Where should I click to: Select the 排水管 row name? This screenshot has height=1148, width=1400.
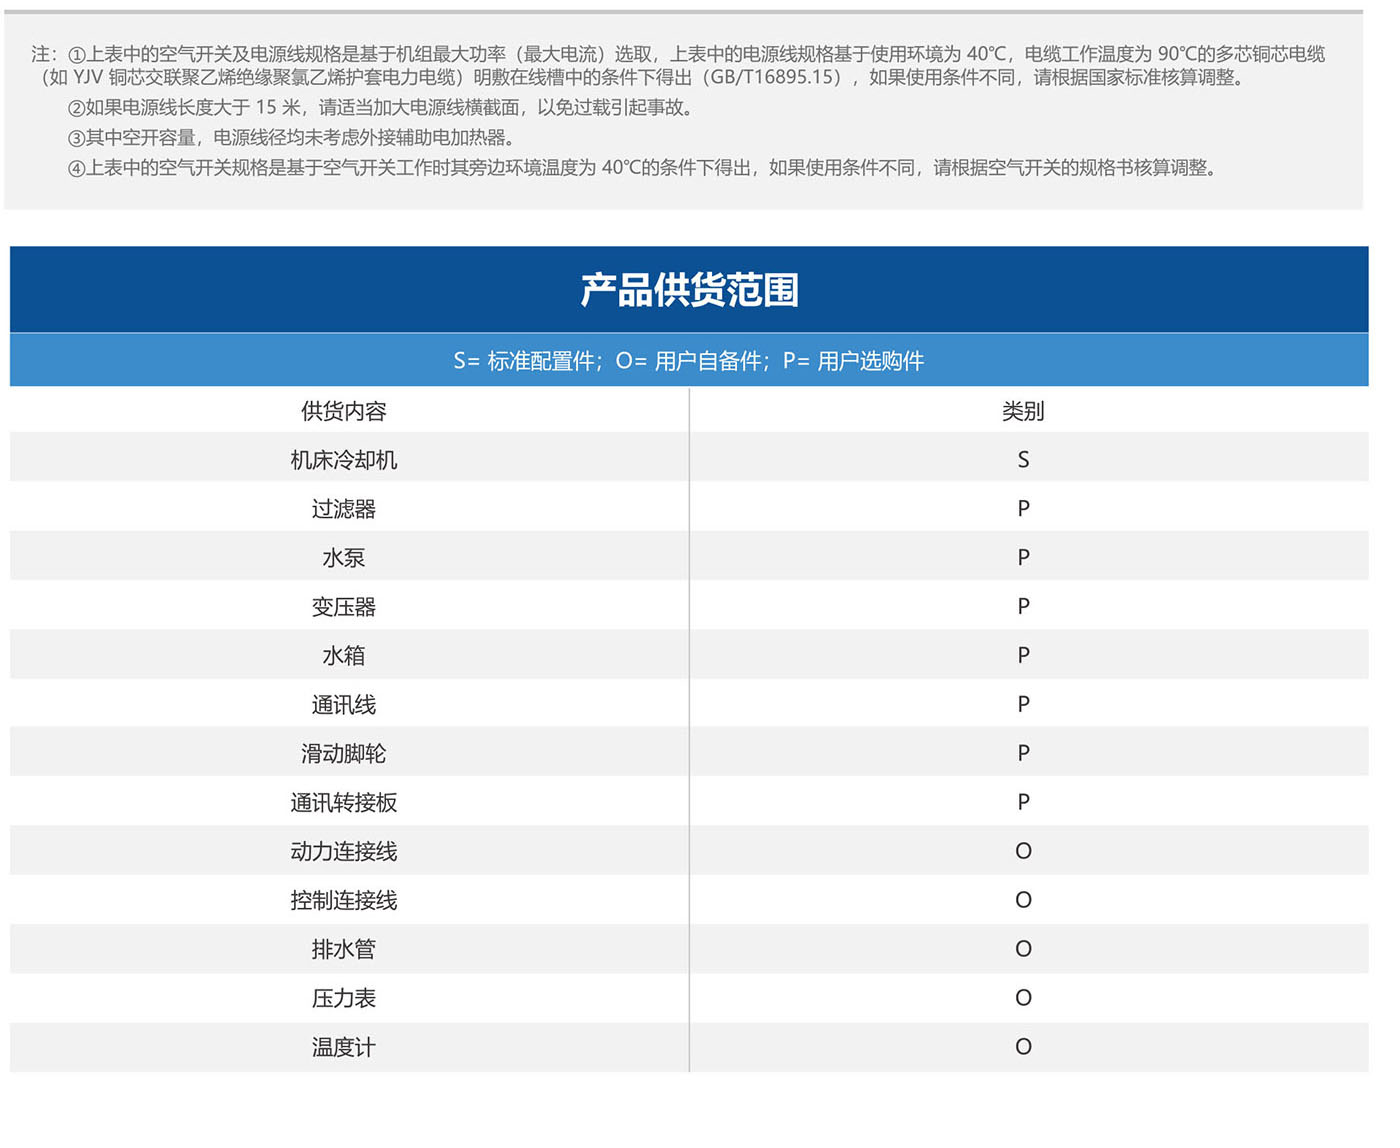343,950
